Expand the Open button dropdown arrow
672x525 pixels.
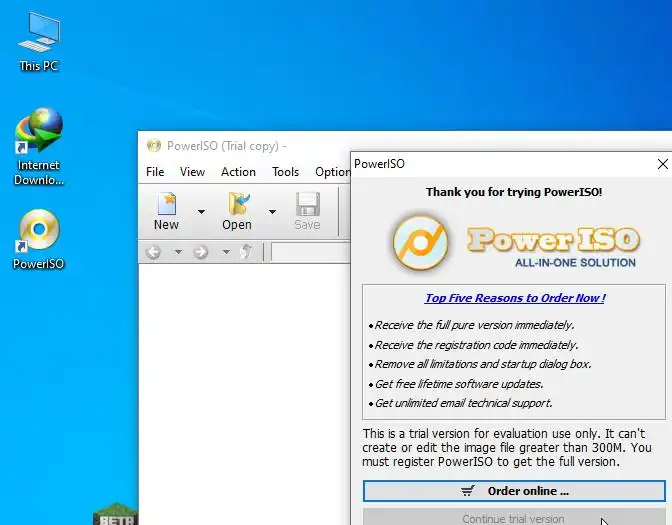coord(272,211)
